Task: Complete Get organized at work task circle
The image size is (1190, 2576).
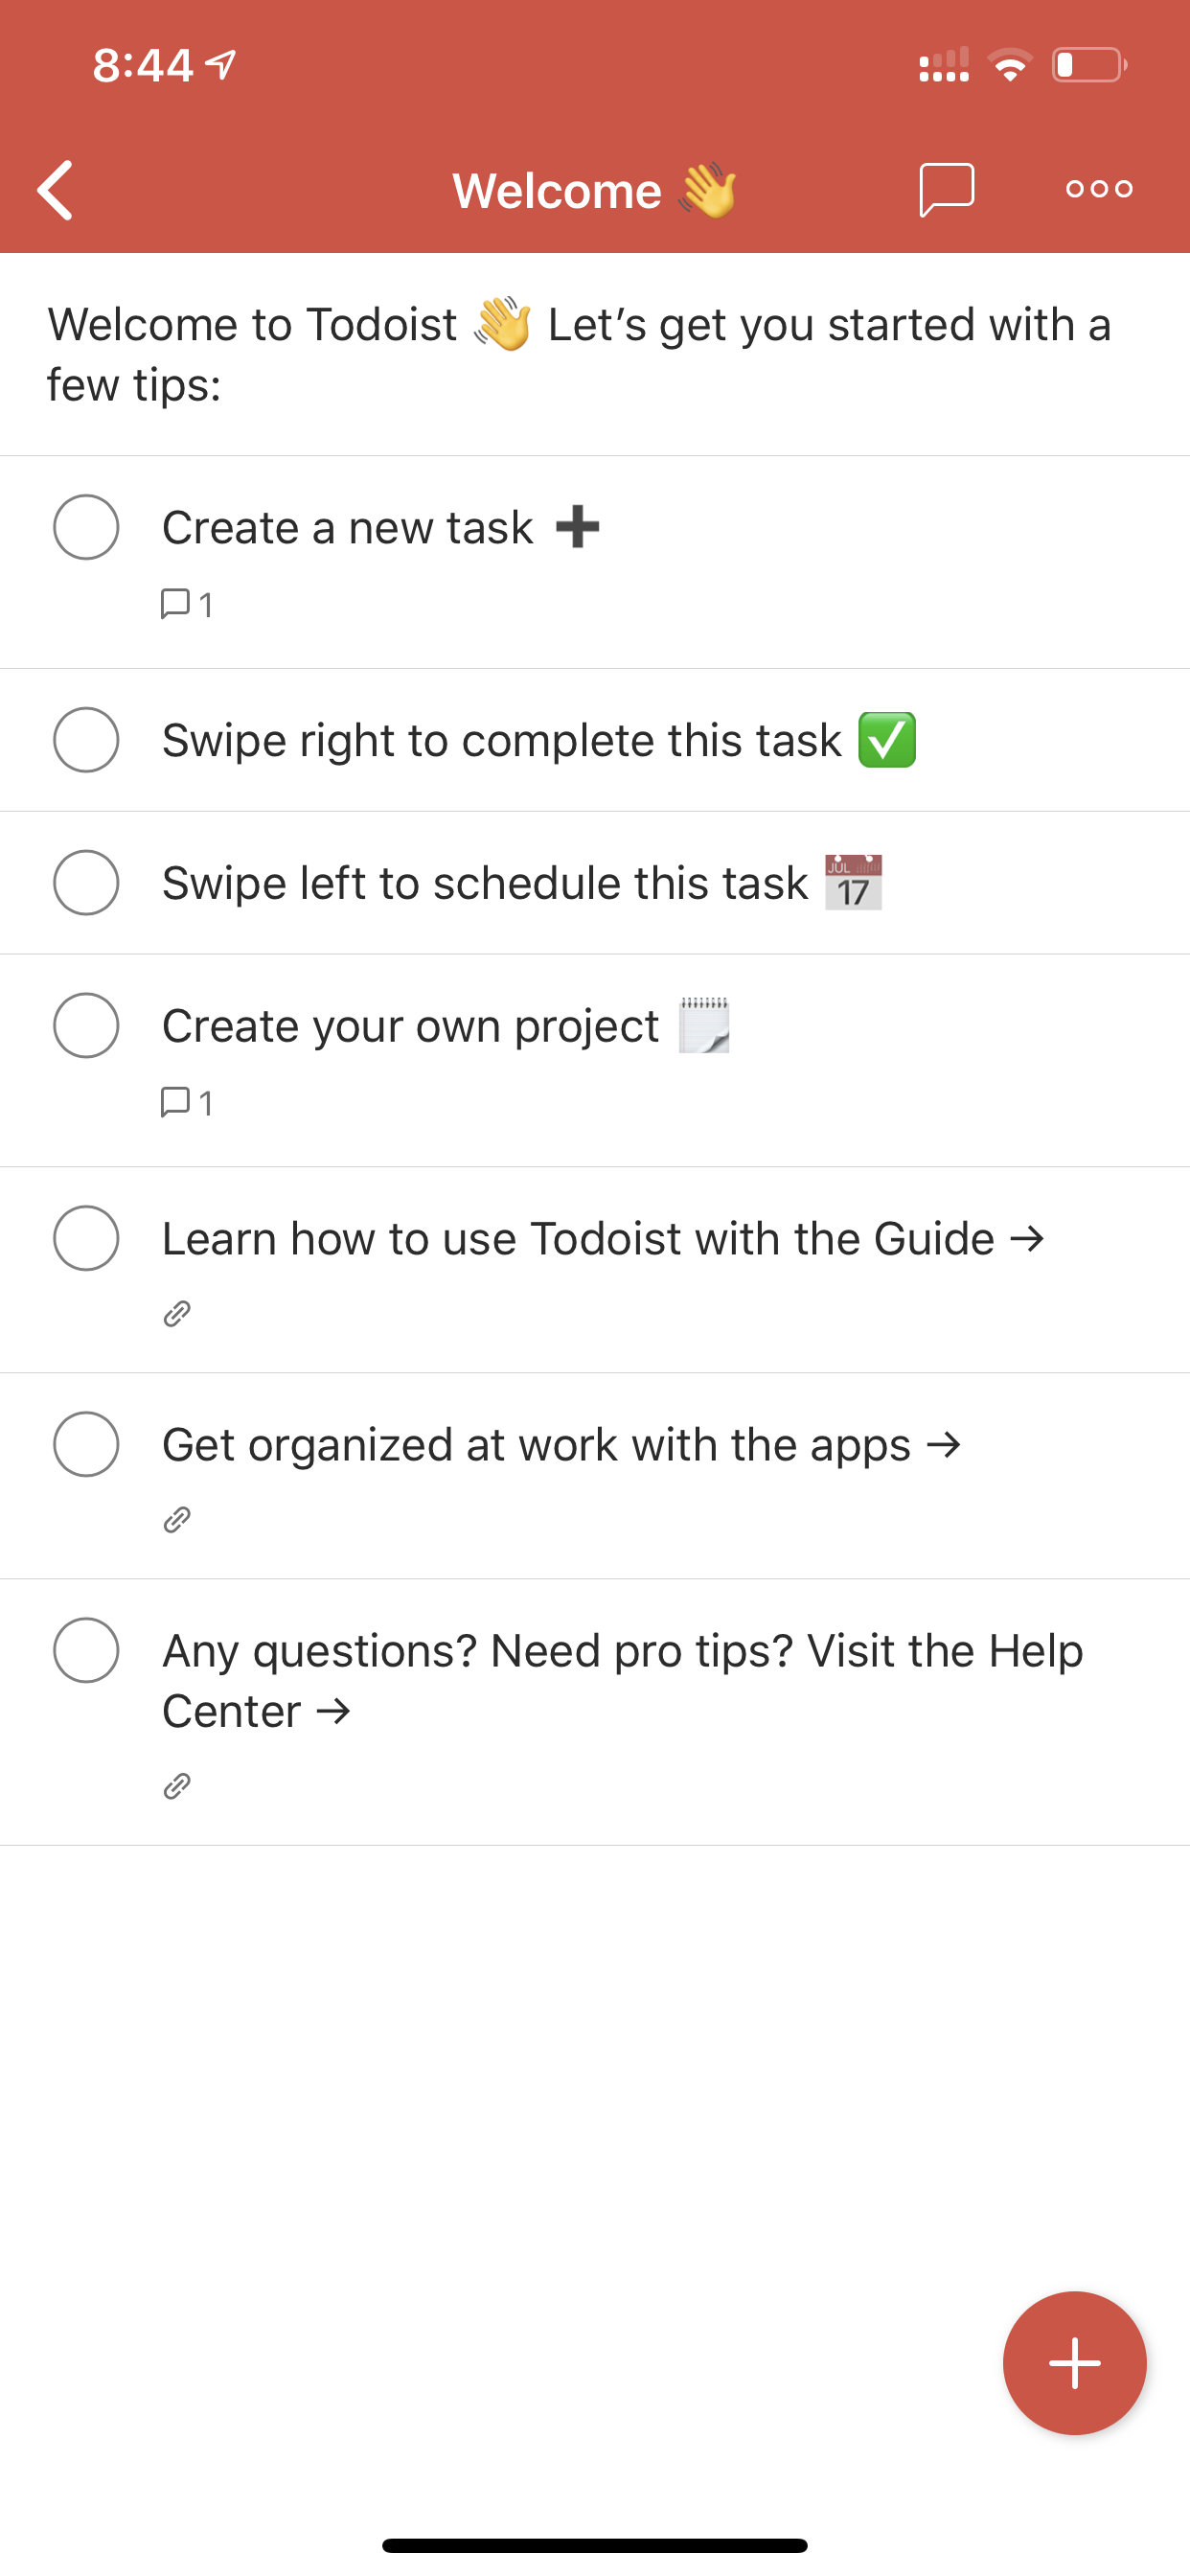Action: pos(86,1444)
